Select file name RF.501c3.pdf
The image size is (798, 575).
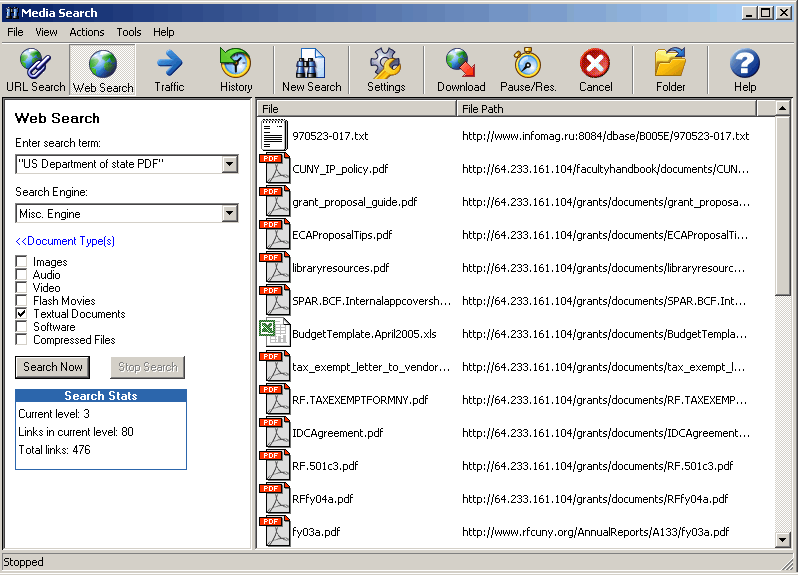click(x=325, y=466)
